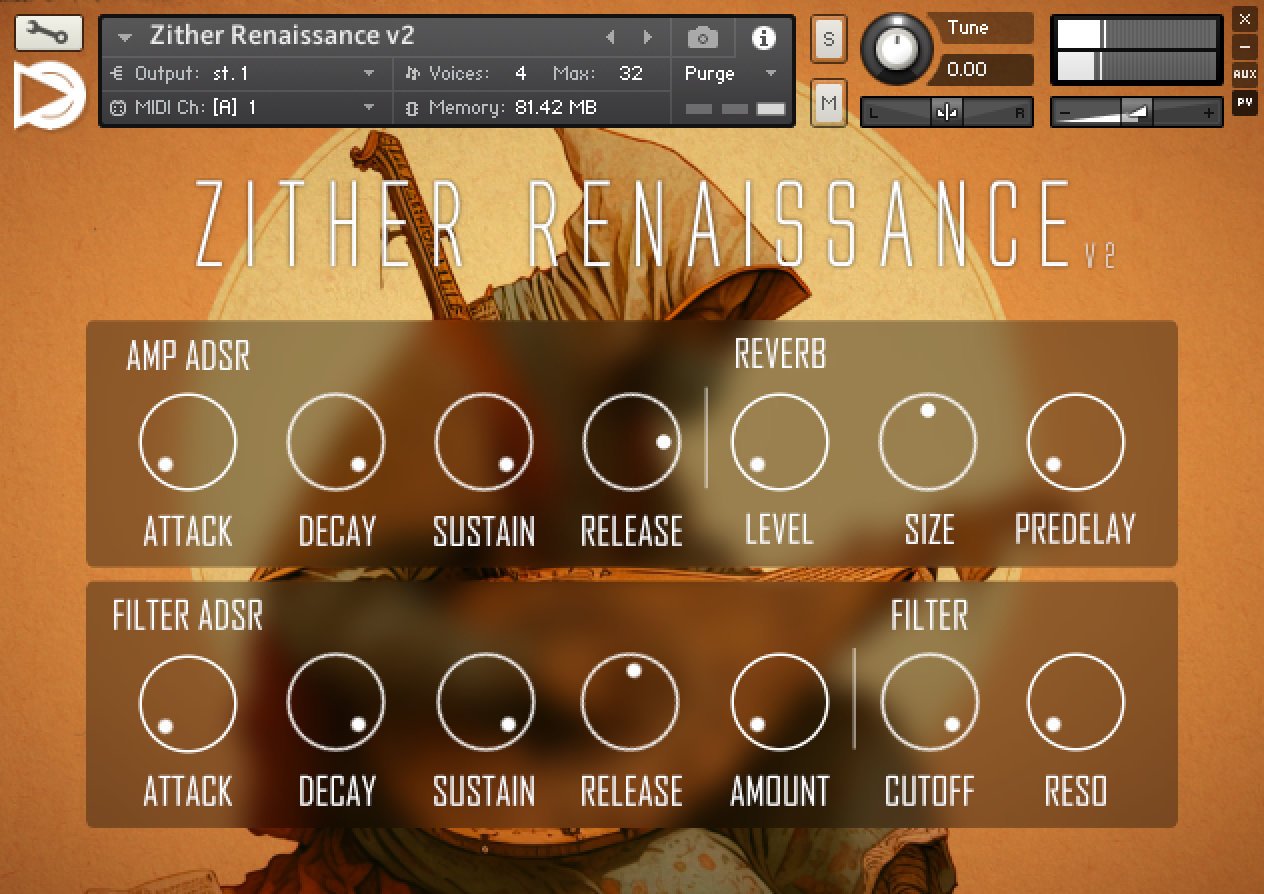Click the volume slider beside the meters
Screen dimensions: 1264x894
pos(1138,113)
